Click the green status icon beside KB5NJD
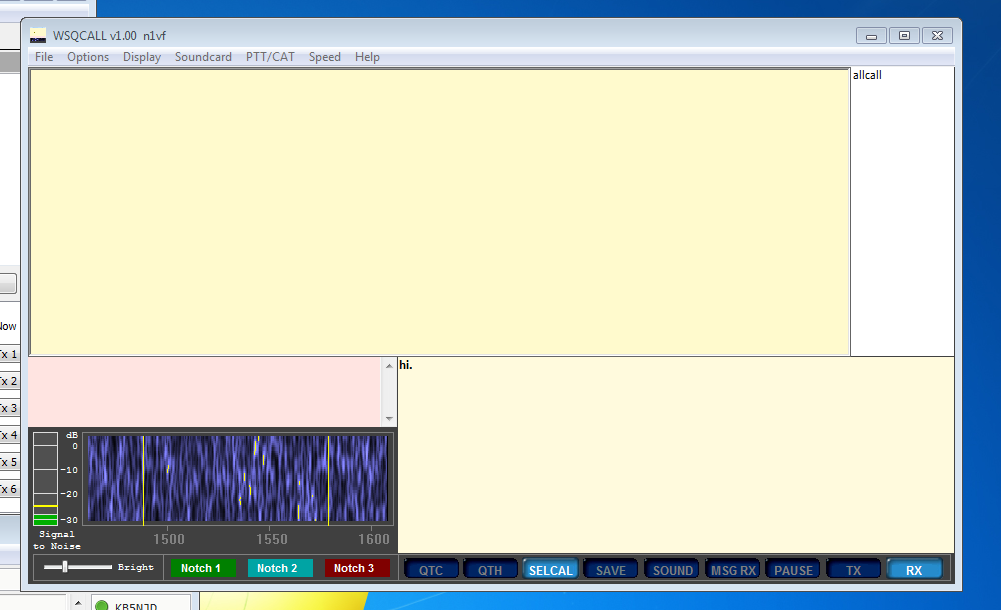The height and width of the screenshot is (610, 1001). [102, 605]
